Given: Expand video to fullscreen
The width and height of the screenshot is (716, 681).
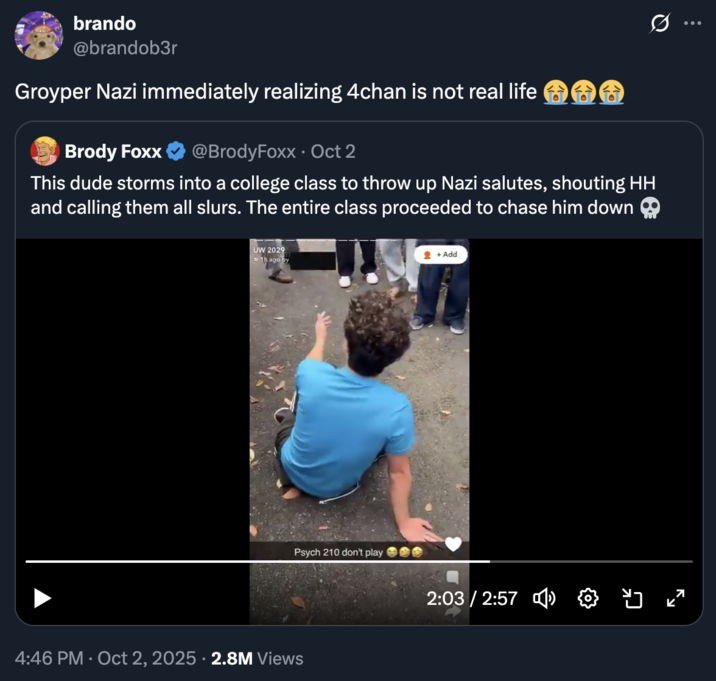Looking at the screenshot, I should (x=675, y=598).
